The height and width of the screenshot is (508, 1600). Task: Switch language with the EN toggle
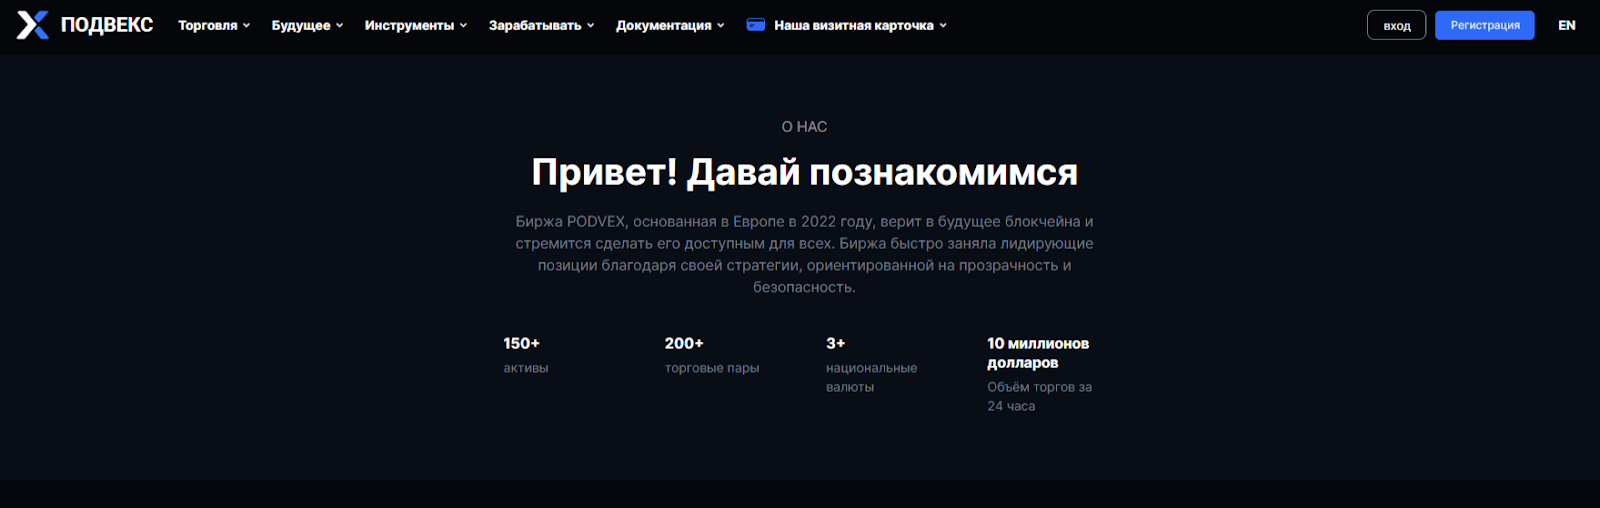(x=1566, y=25)
